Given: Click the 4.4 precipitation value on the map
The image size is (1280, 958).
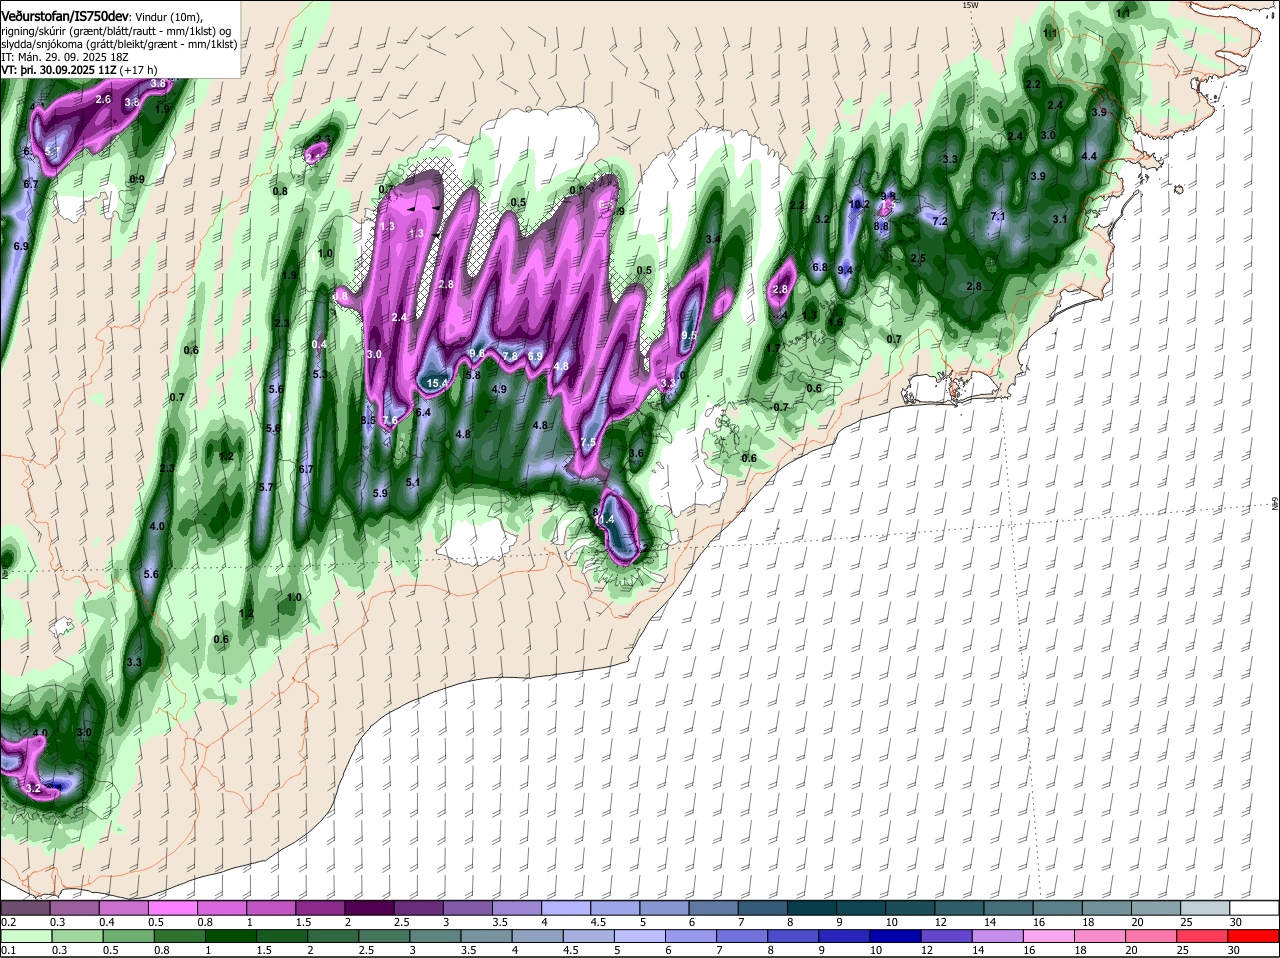Looking at the screenshot, I should coord(1090,156).
